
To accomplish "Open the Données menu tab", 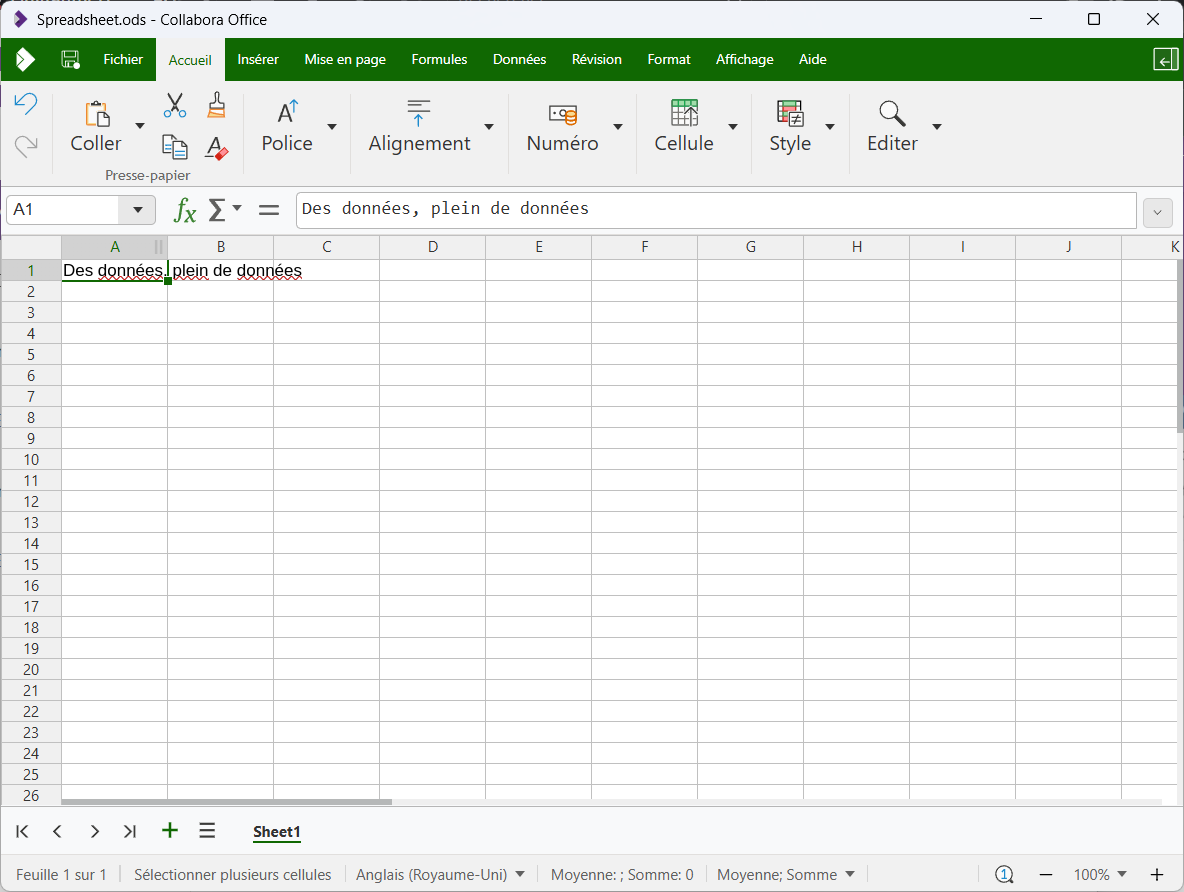I will point(519,59).
